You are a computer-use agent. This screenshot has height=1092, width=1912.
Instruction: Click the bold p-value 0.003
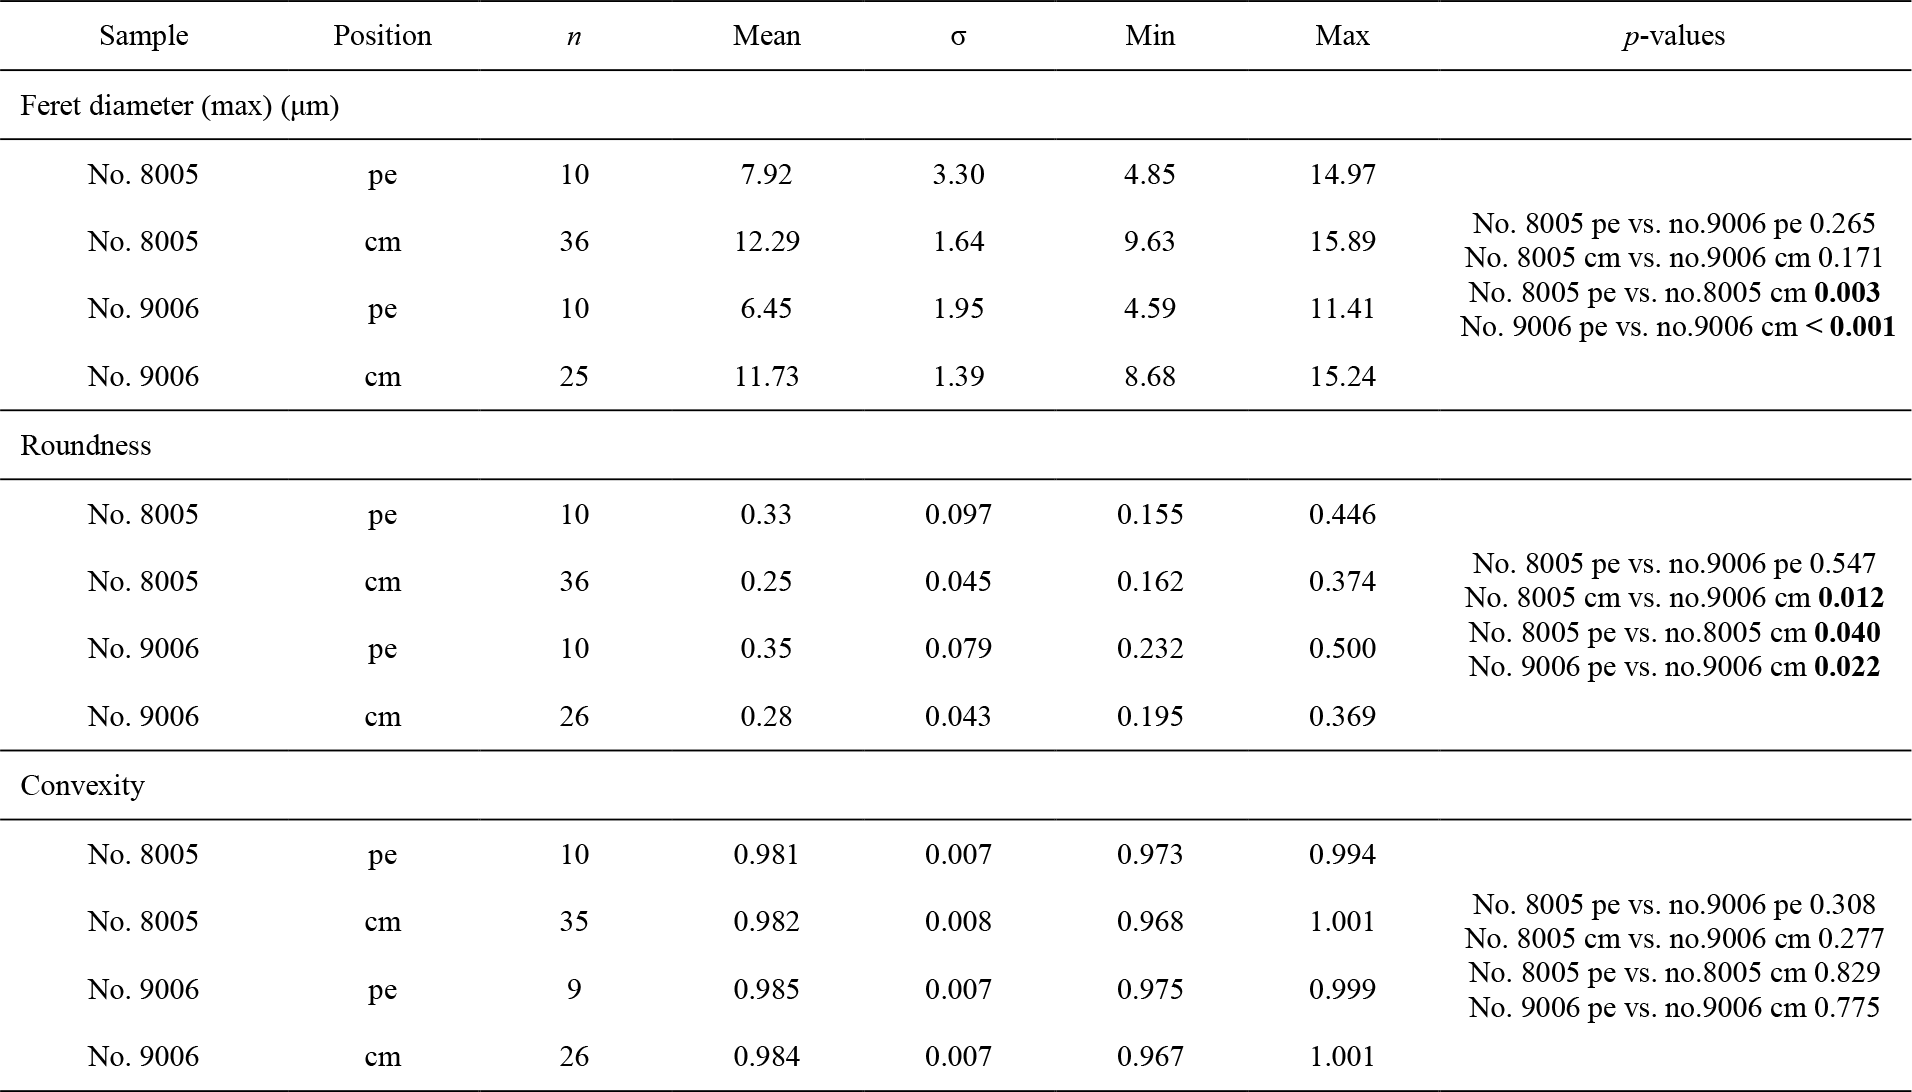[x=1847, y=292]
